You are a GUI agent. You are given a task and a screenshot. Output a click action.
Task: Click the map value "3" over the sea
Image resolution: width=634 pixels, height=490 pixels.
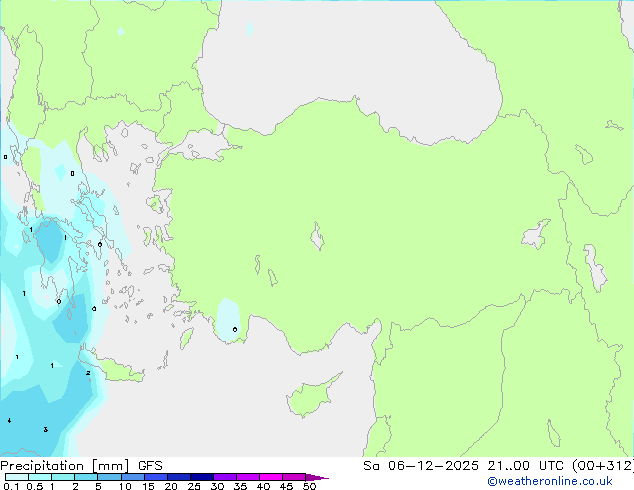click(46, 429)
